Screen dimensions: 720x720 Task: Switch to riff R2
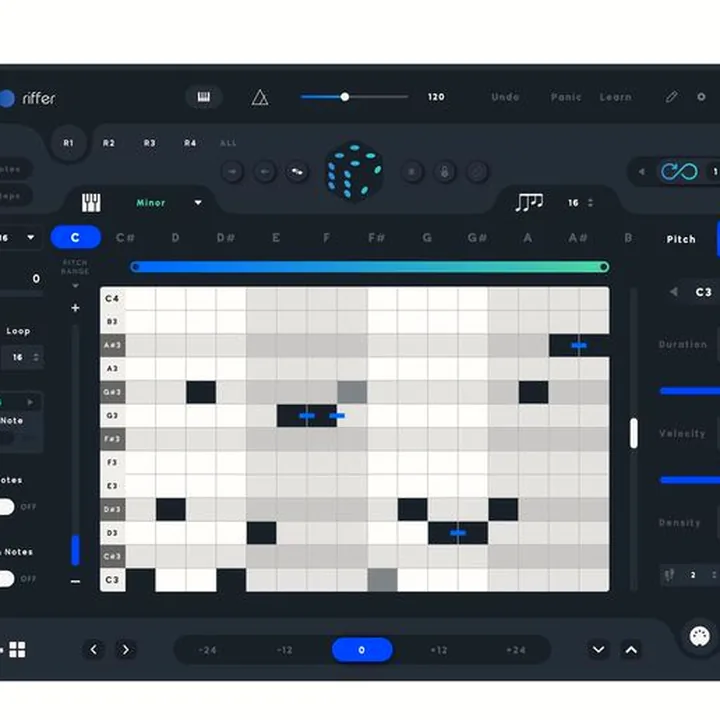[x=109, y=143]
